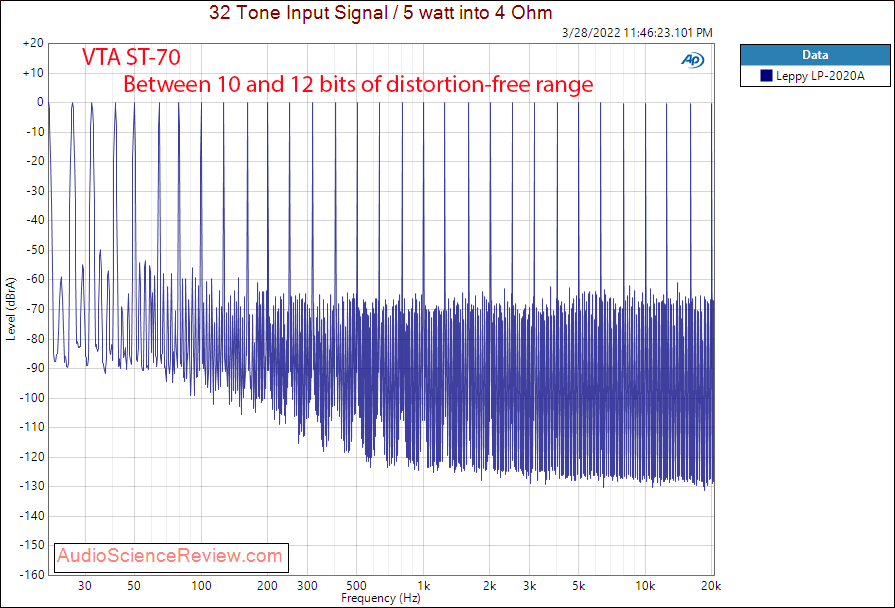This screenshot has height=608, width=895.
Task: Click the -50 level axis label
Action: [35, 250]
